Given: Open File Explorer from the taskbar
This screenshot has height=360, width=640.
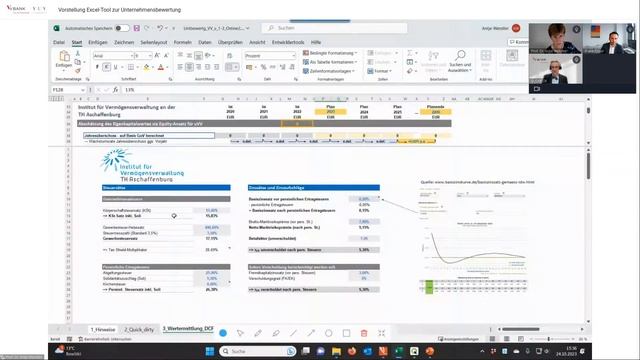Looking at the screenshot, I should (x=336, y=351).
